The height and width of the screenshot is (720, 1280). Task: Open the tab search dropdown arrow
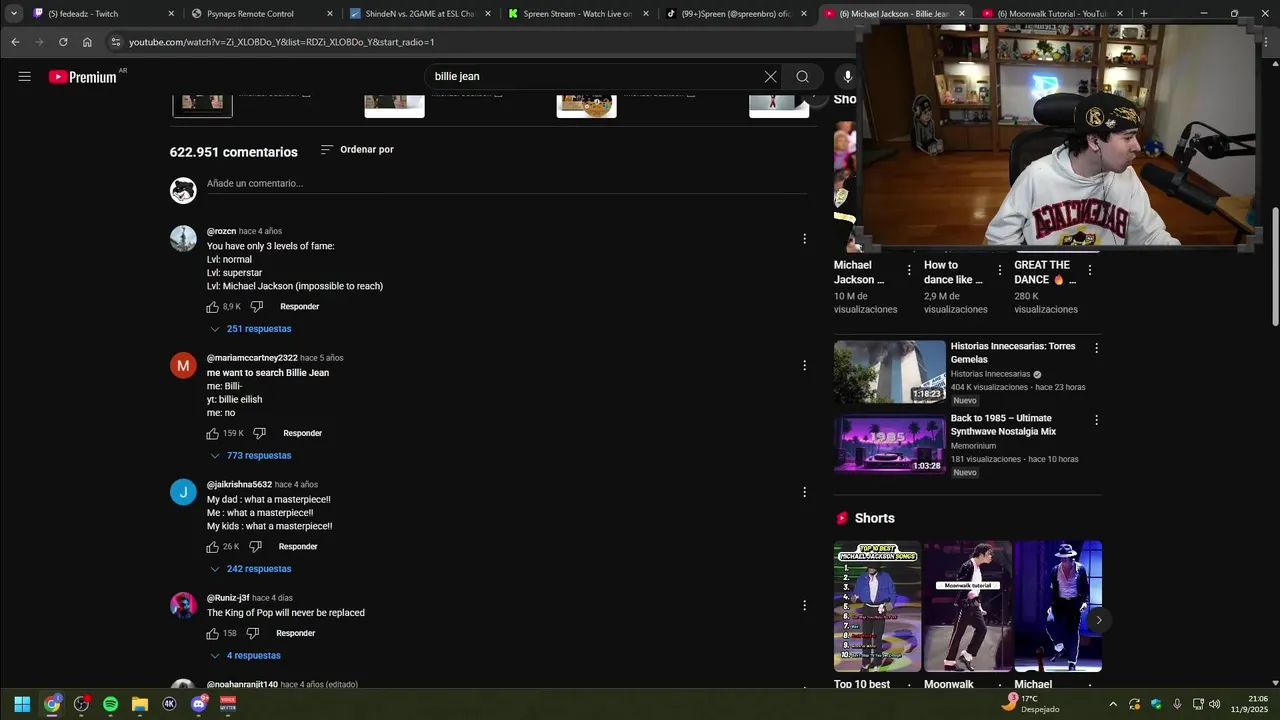click(x=13, y=14)
